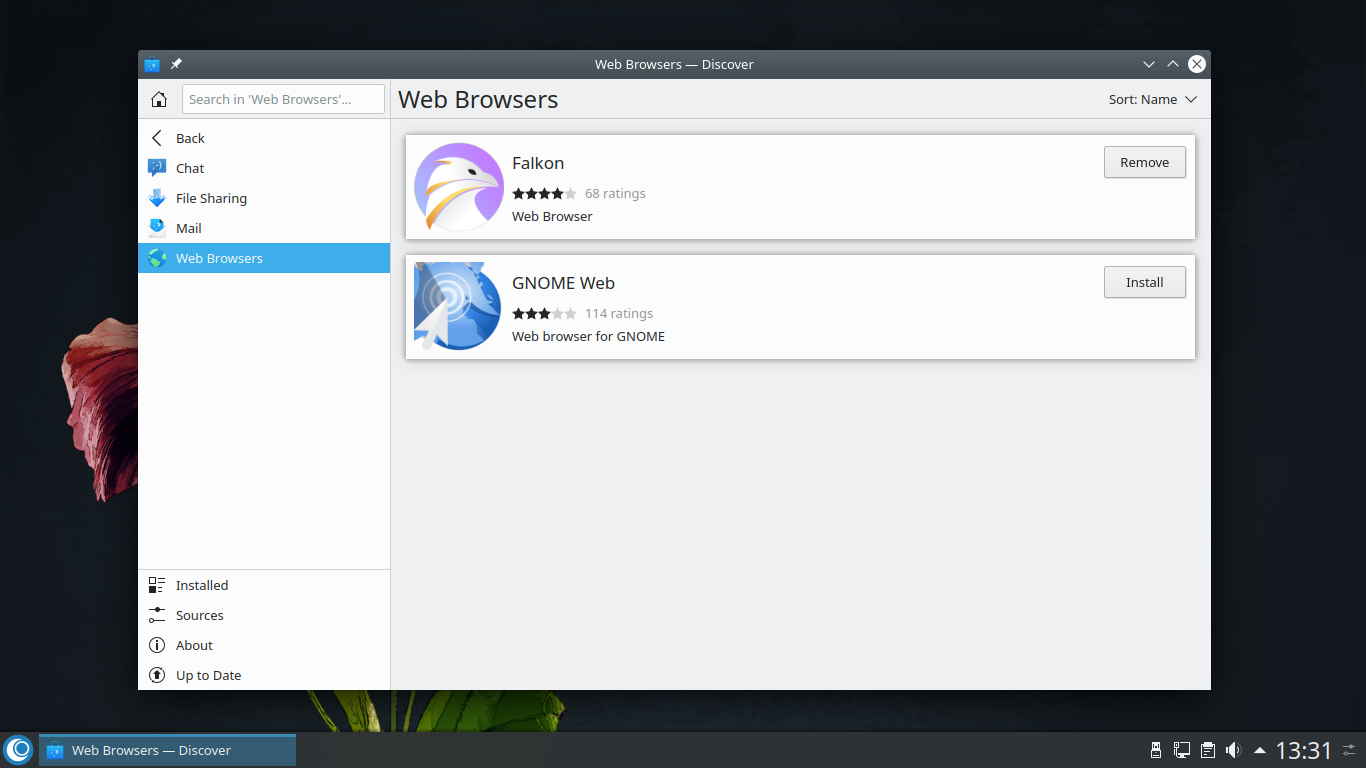
Task: Click the Up to Date arrow icon
Action: 157,675
